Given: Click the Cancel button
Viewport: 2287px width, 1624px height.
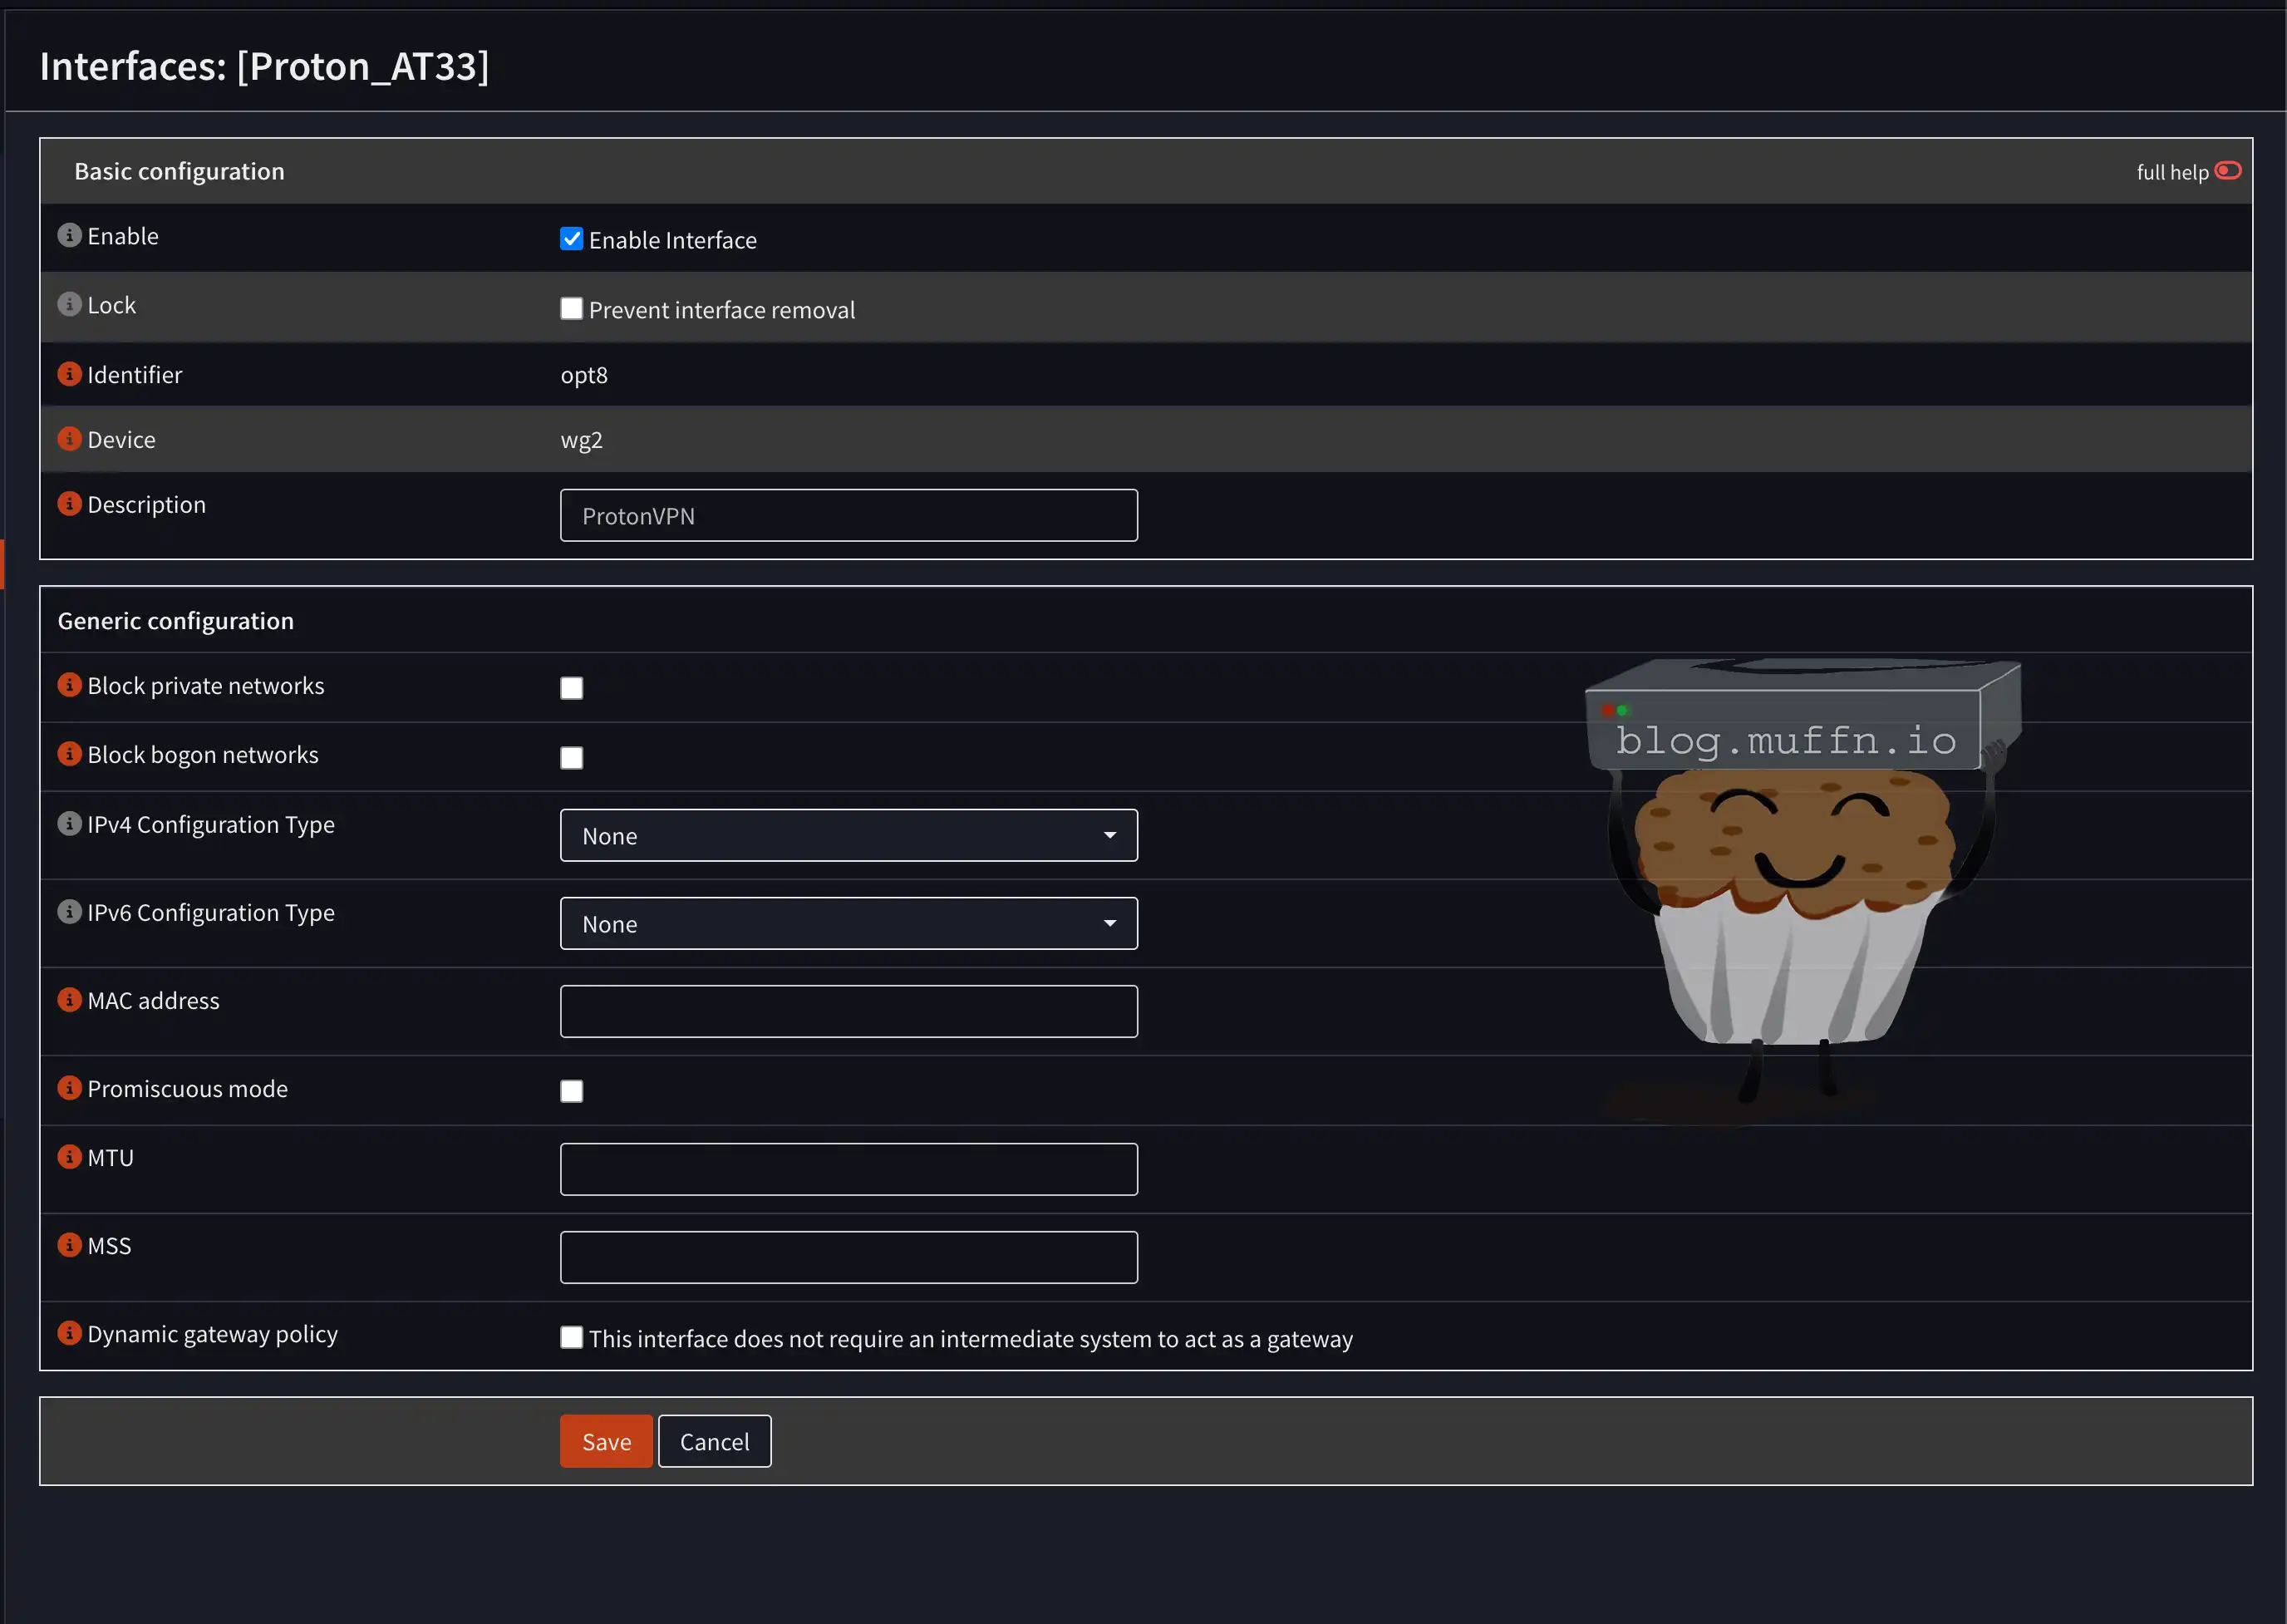Looking at the screenshot, I should tap(714, 1442).
